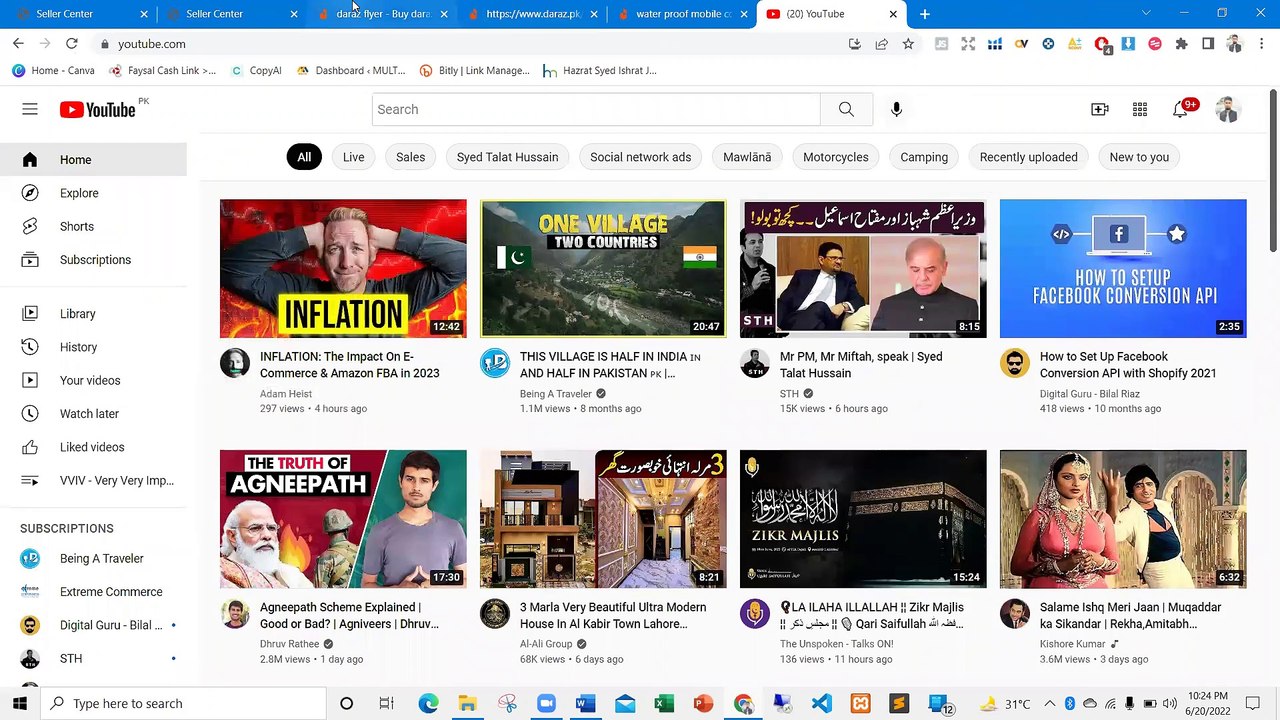The height and width of the screenshot is (720, 1280).
Task: Reload the page with the refresh button
Action: tap(72, 44)
